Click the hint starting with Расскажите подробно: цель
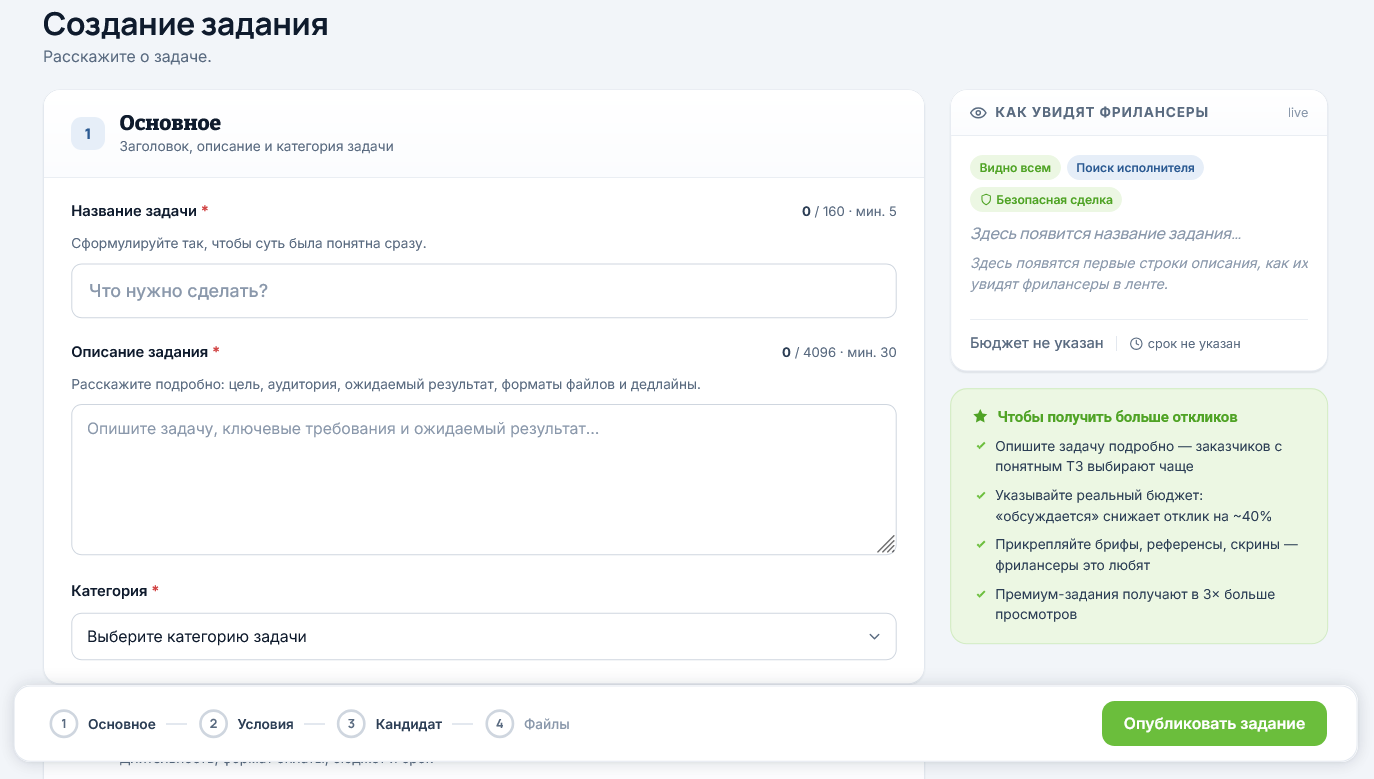The image size is (1374, 779). (386, 384)
